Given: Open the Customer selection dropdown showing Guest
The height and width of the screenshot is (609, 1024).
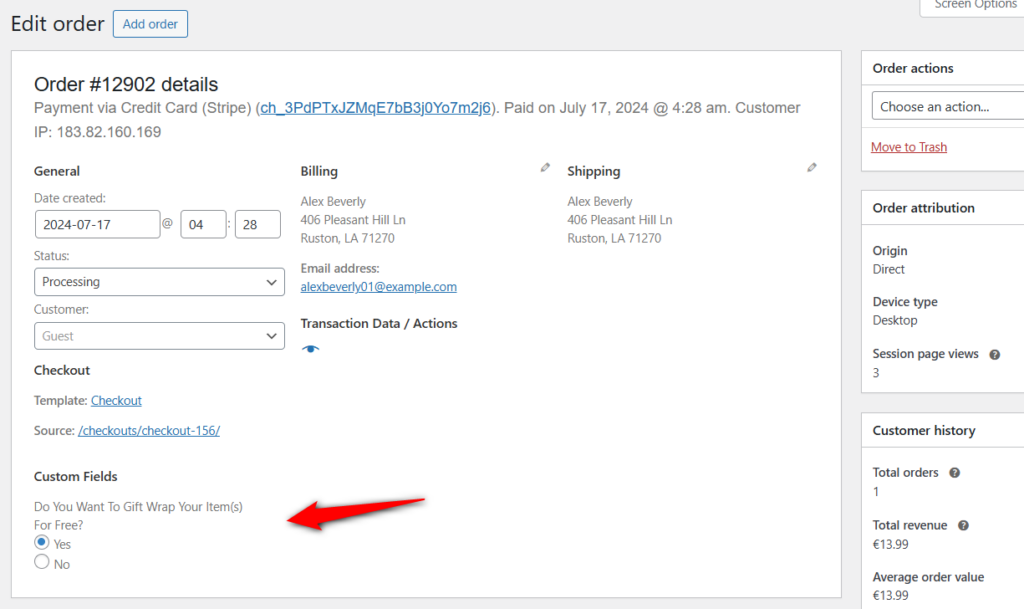Looking at the screenshot, I should click(159, 334).
